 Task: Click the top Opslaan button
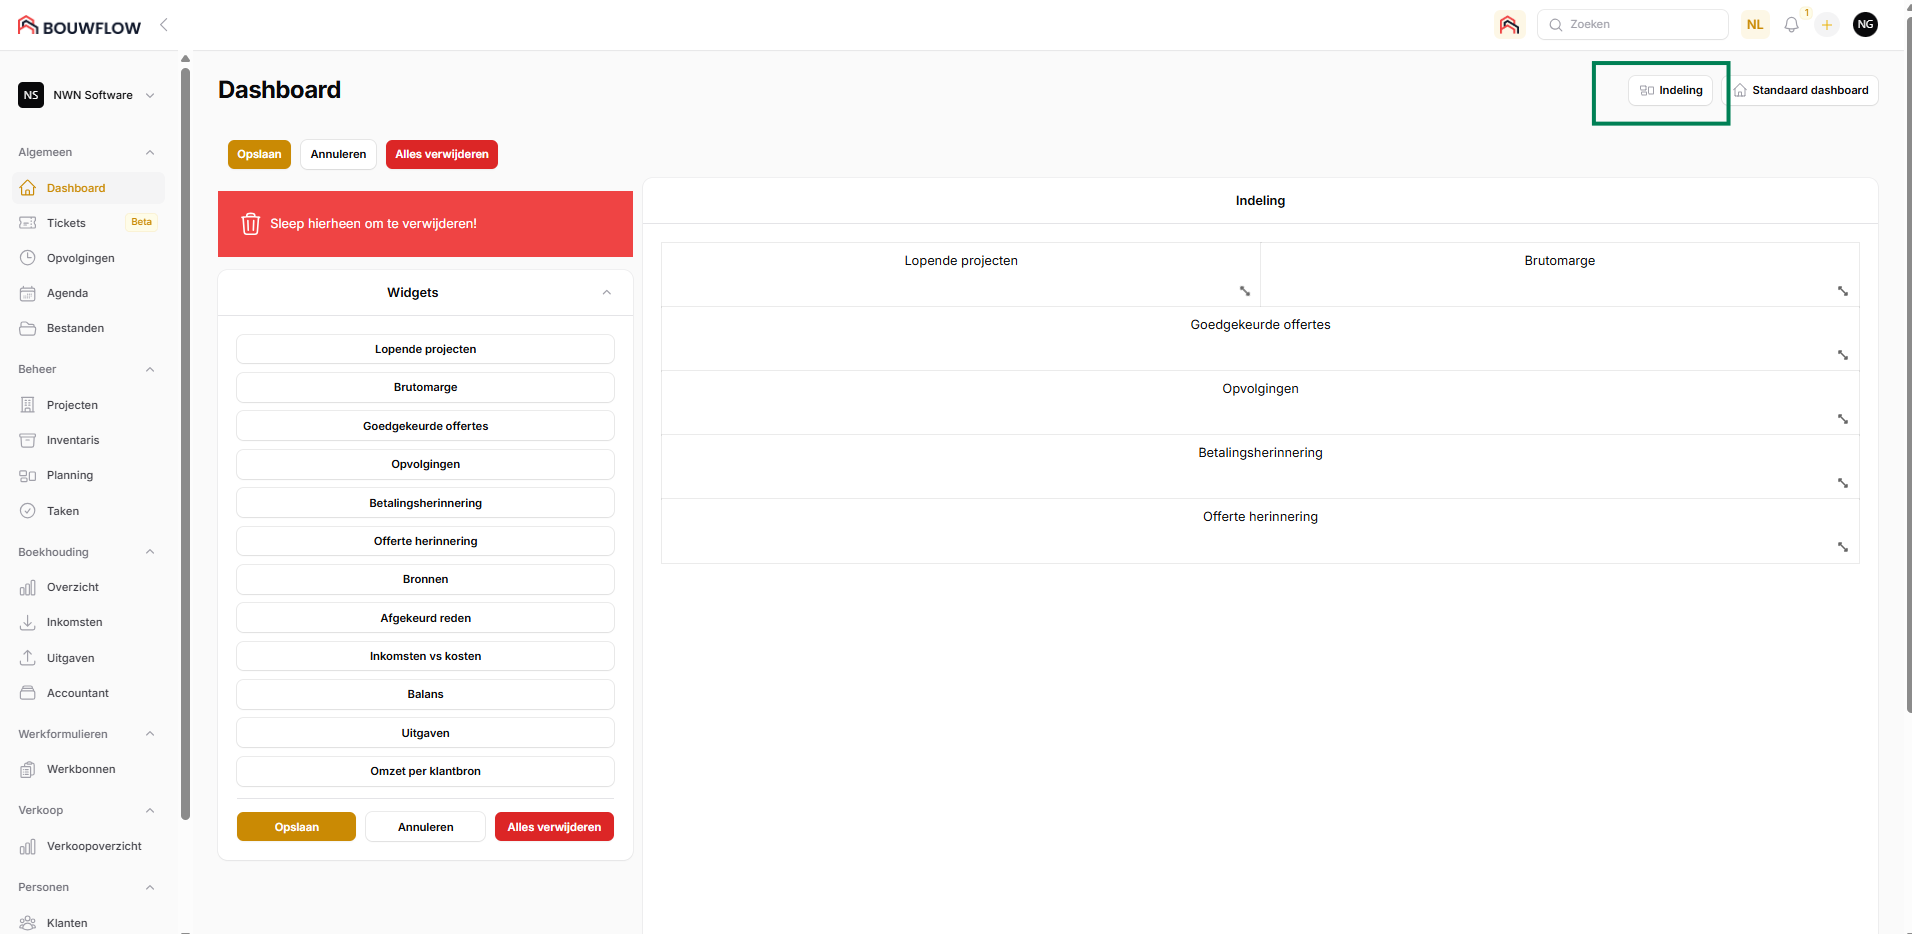tap(259, 154)
